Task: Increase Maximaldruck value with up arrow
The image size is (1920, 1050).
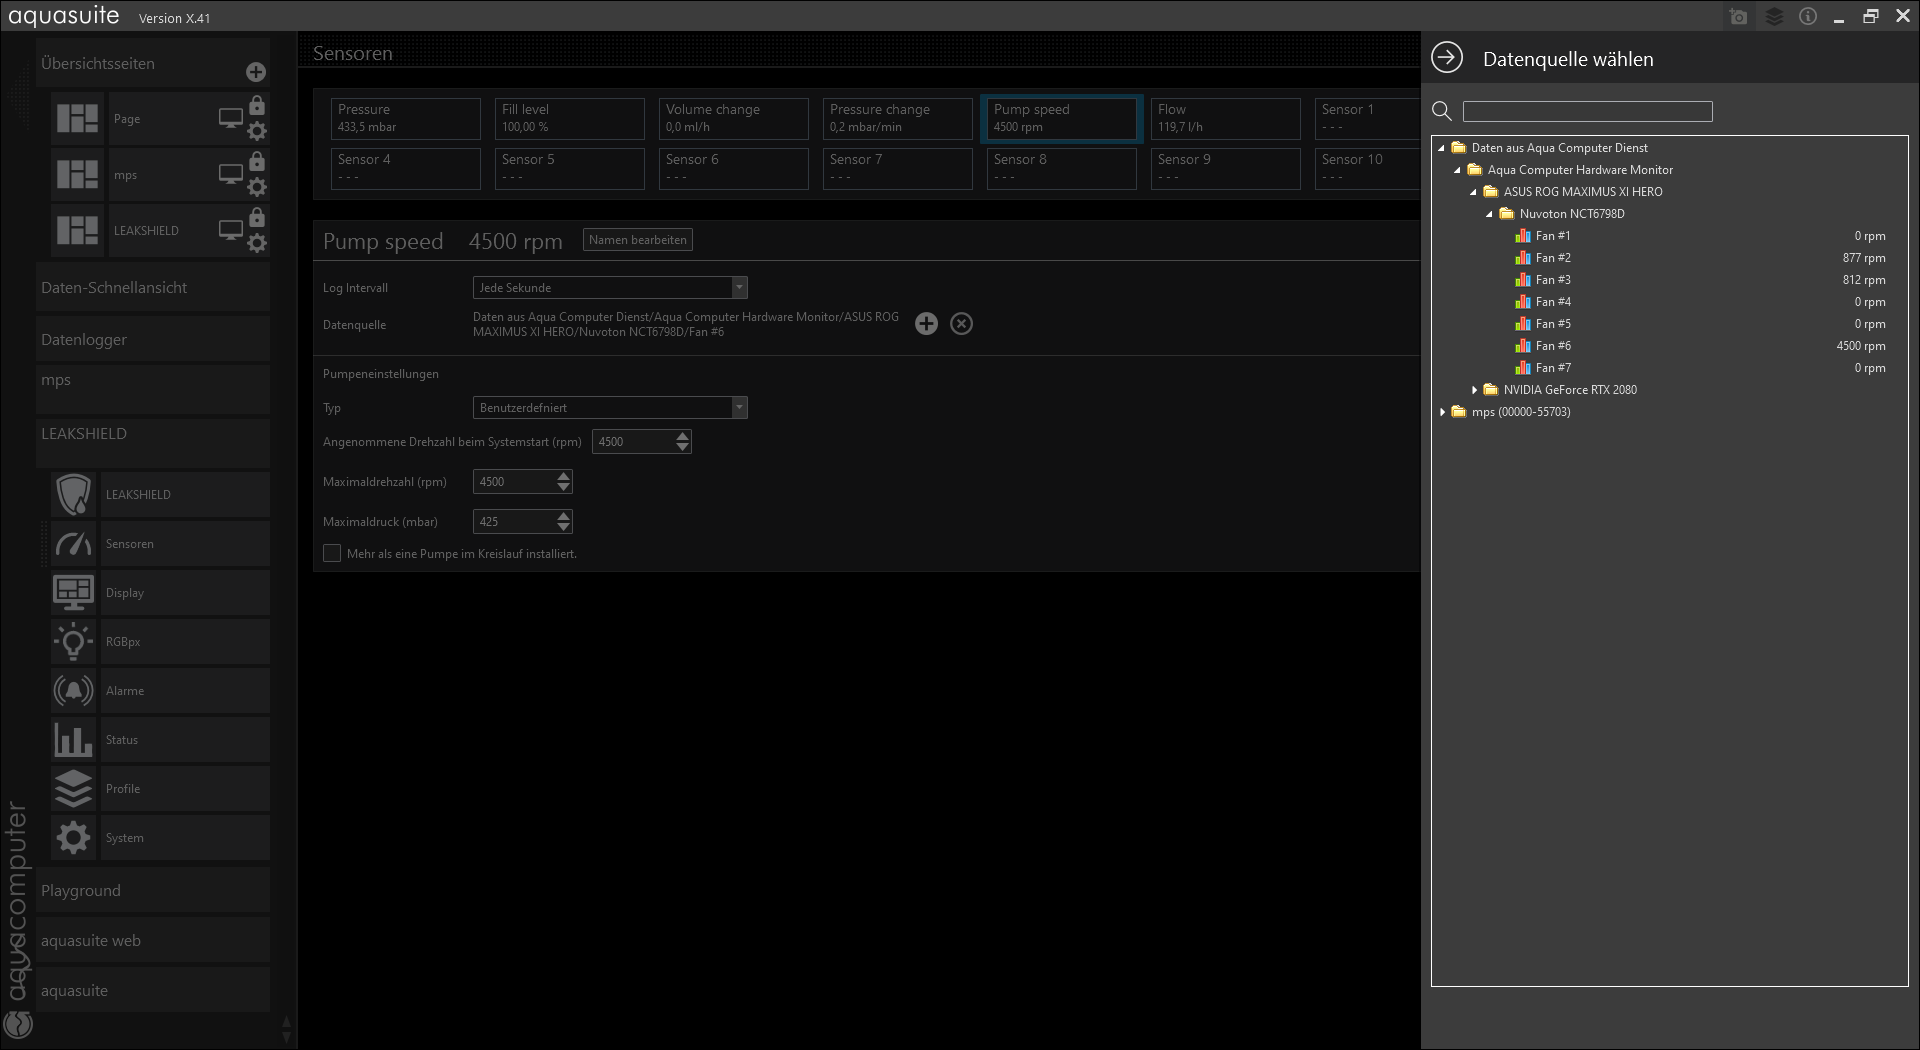Action: click(564, 516)
